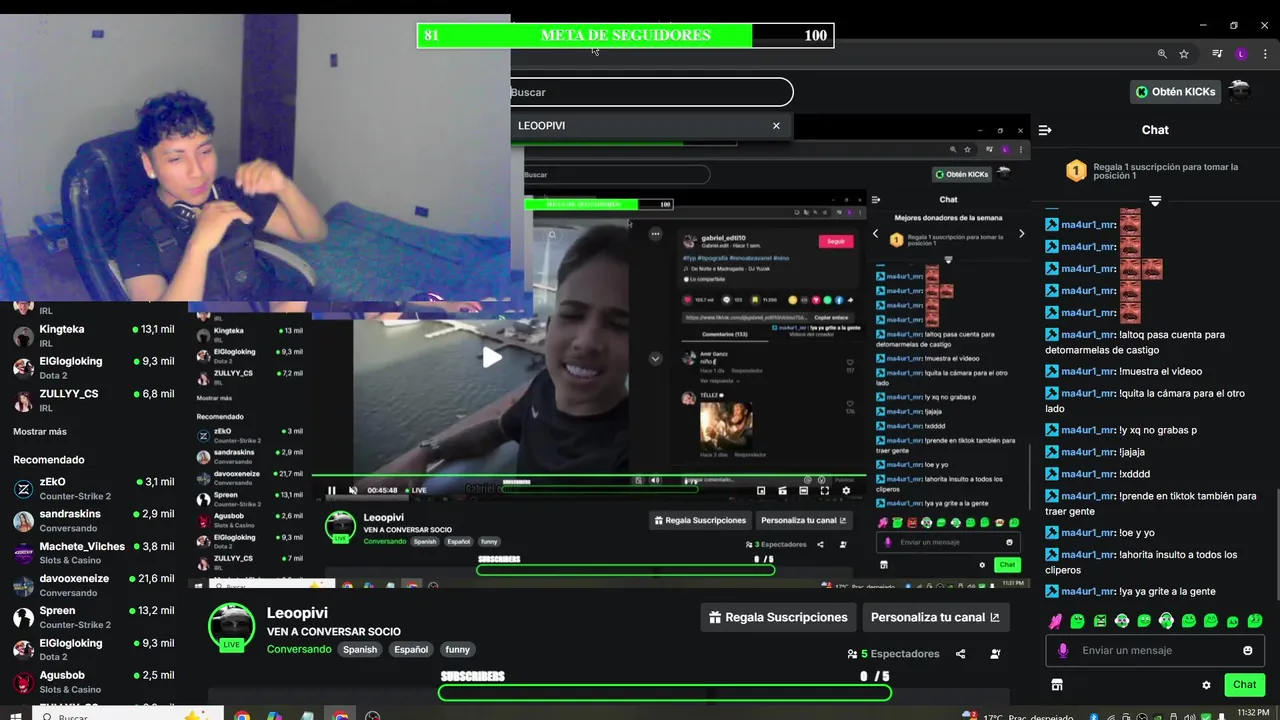This screenshot has width=1280, height=720.
Task: Click Personaliza tu canal button
Action: tap(935, 617)
